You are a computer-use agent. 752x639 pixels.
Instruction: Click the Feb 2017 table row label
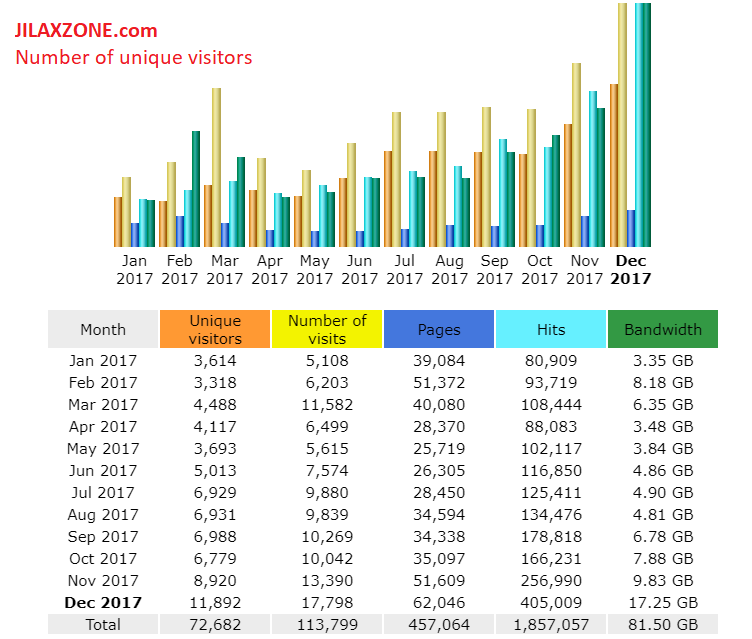[103, 383]
